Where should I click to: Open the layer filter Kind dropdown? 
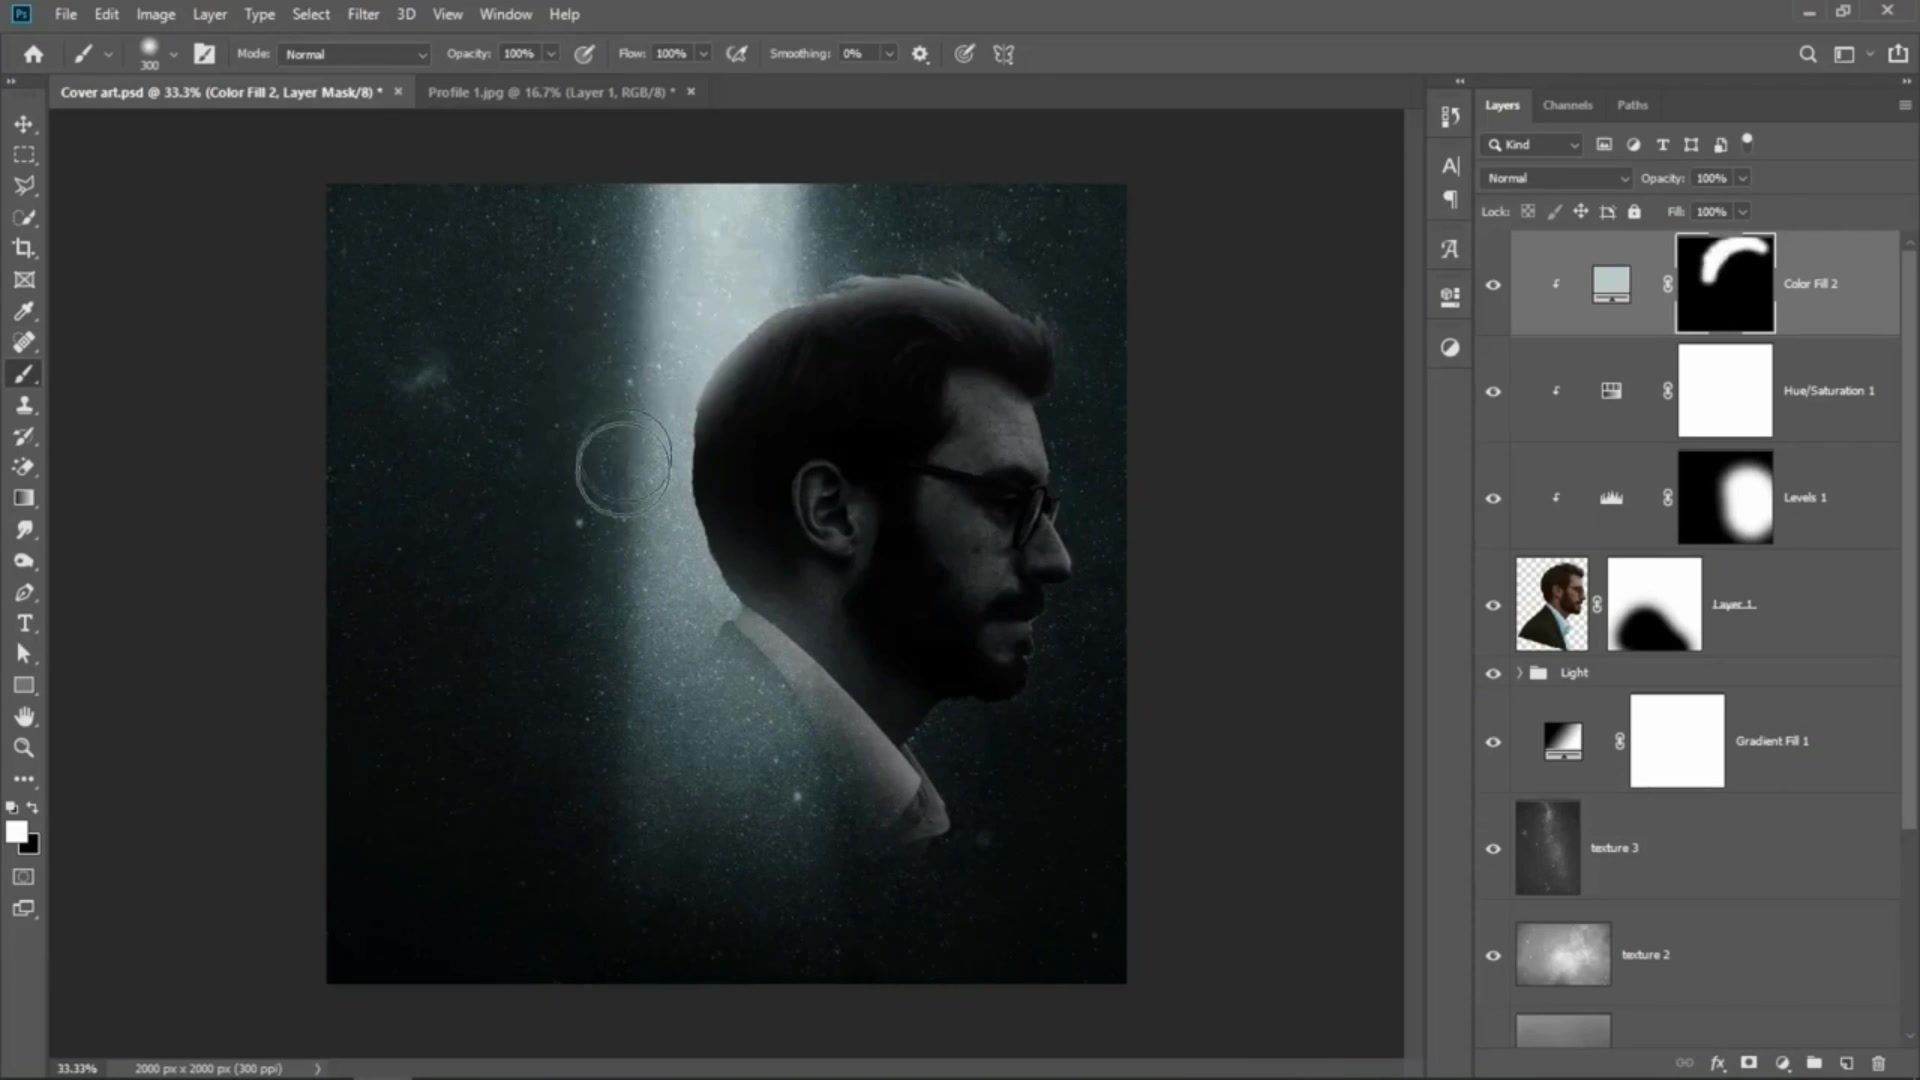[1532, 145]
